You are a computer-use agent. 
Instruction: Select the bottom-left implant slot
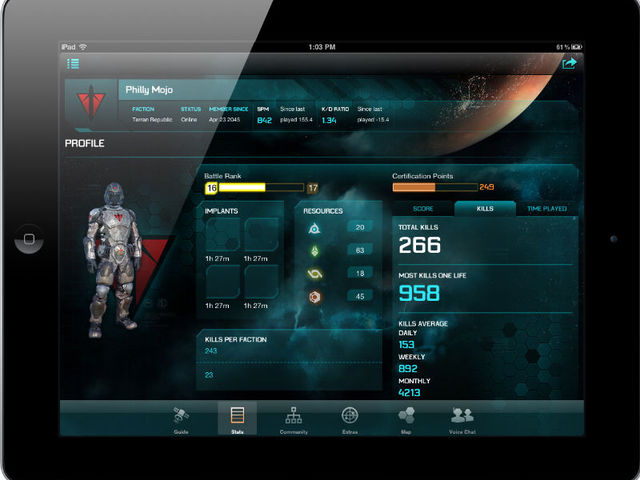(222, 282)
